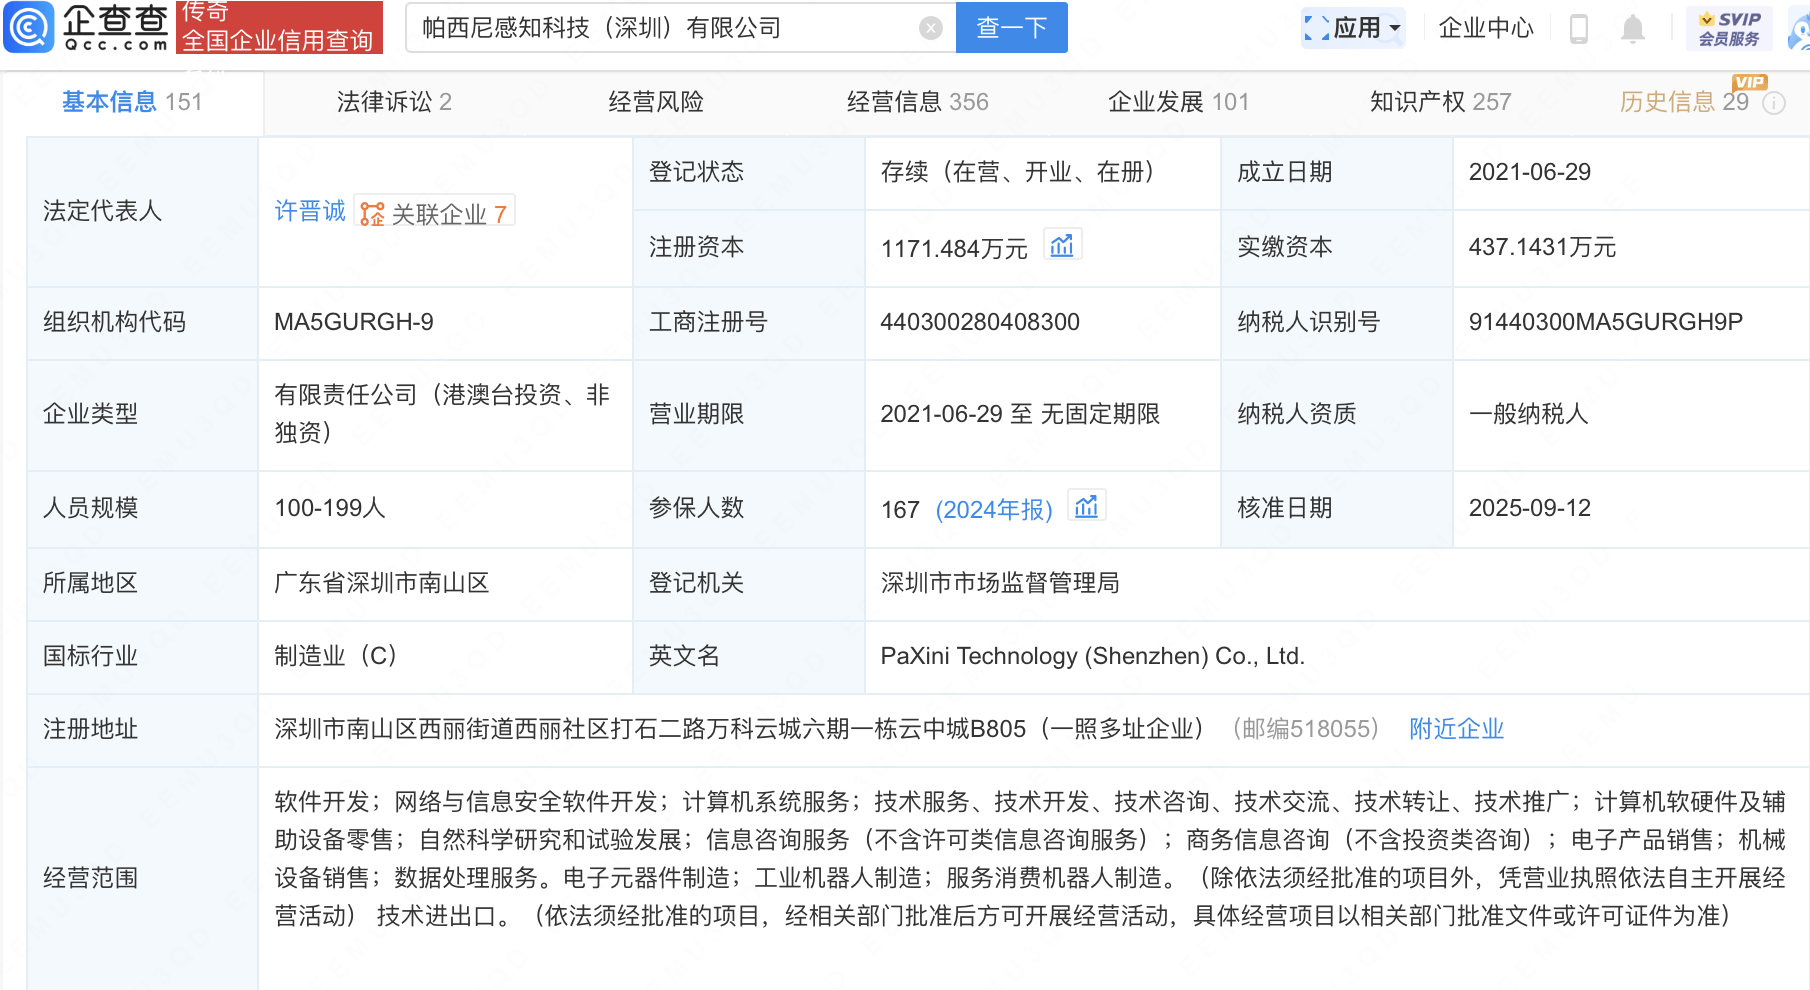View 关联企业 7 badge
Viewport: 1810px width, 990px height.
click(435, 213)
